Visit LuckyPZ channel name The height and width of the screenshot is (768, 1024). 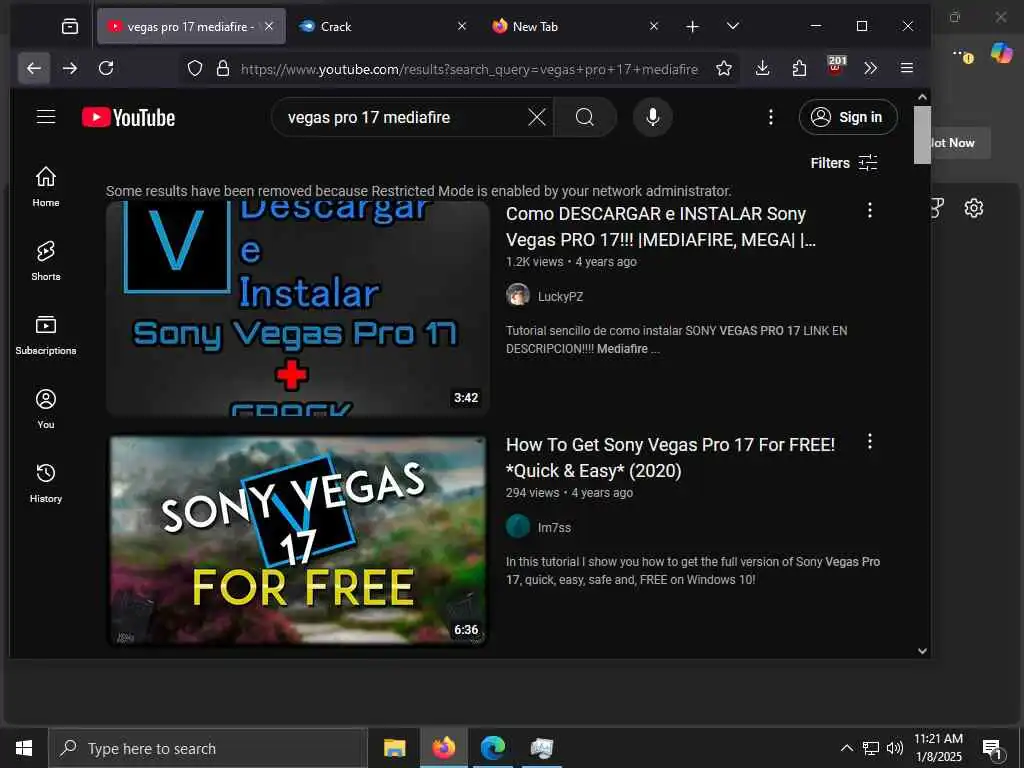coord(560,296)
